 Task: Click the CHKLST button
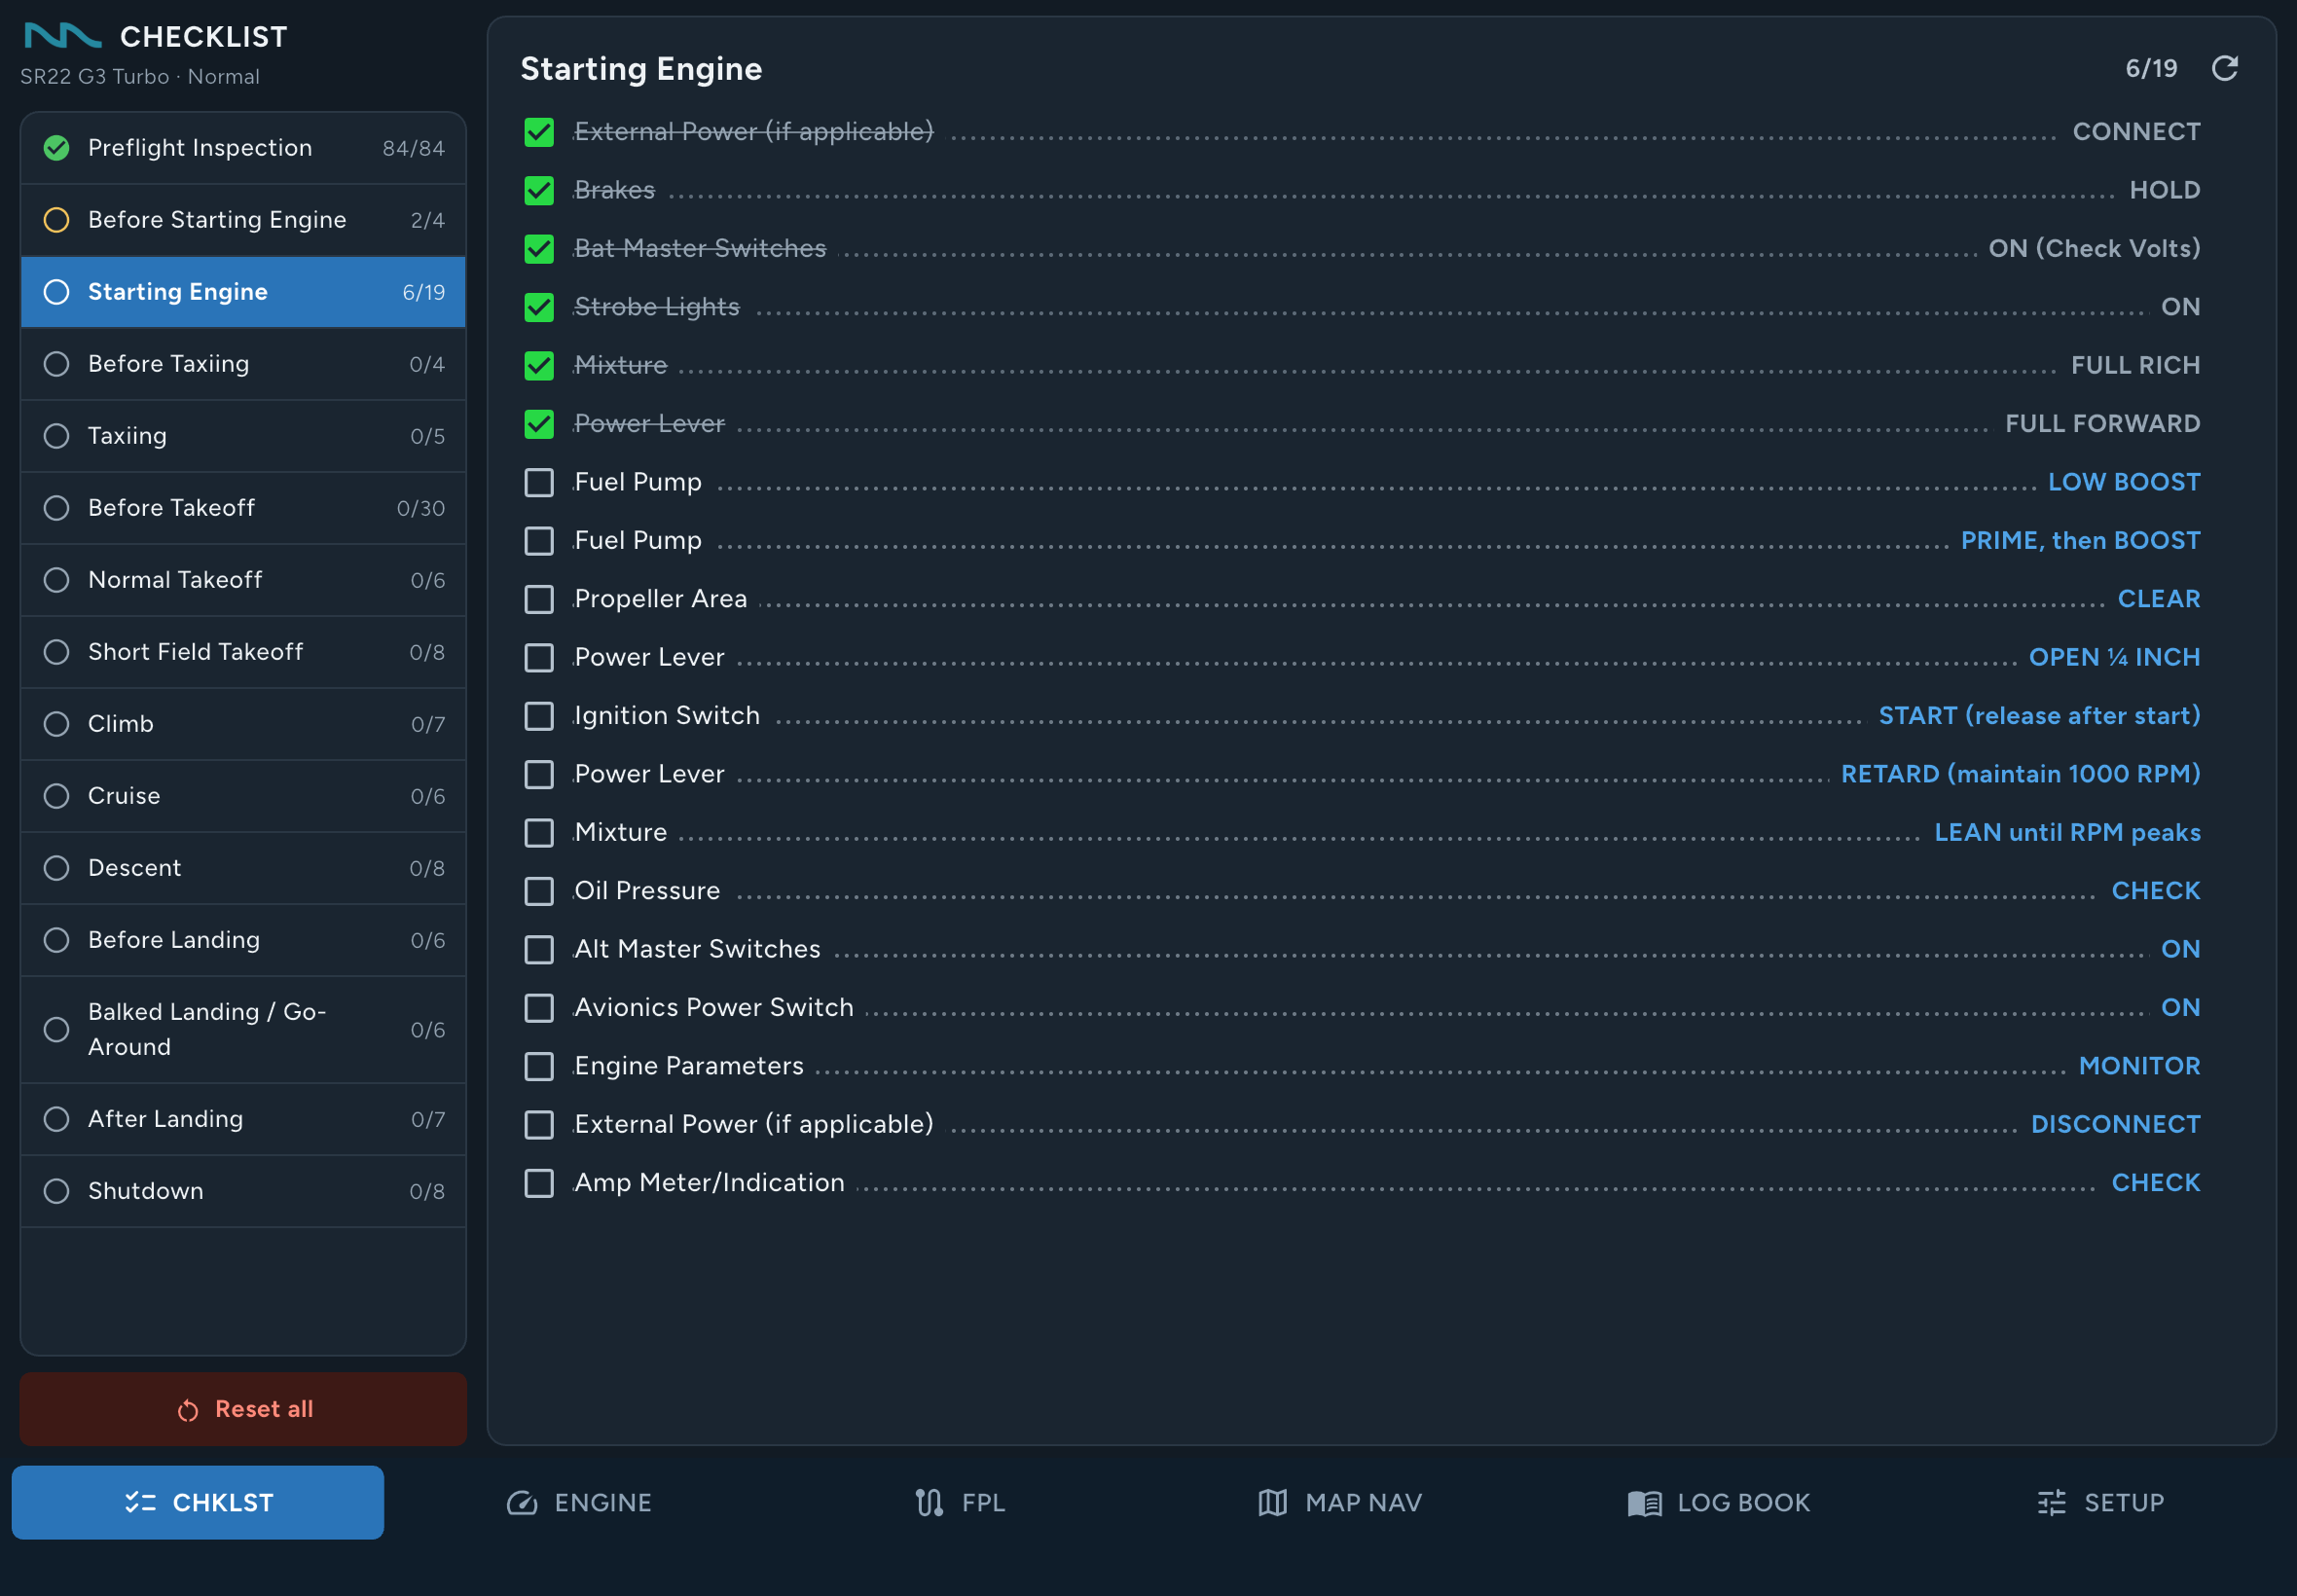pos(198,1502)
